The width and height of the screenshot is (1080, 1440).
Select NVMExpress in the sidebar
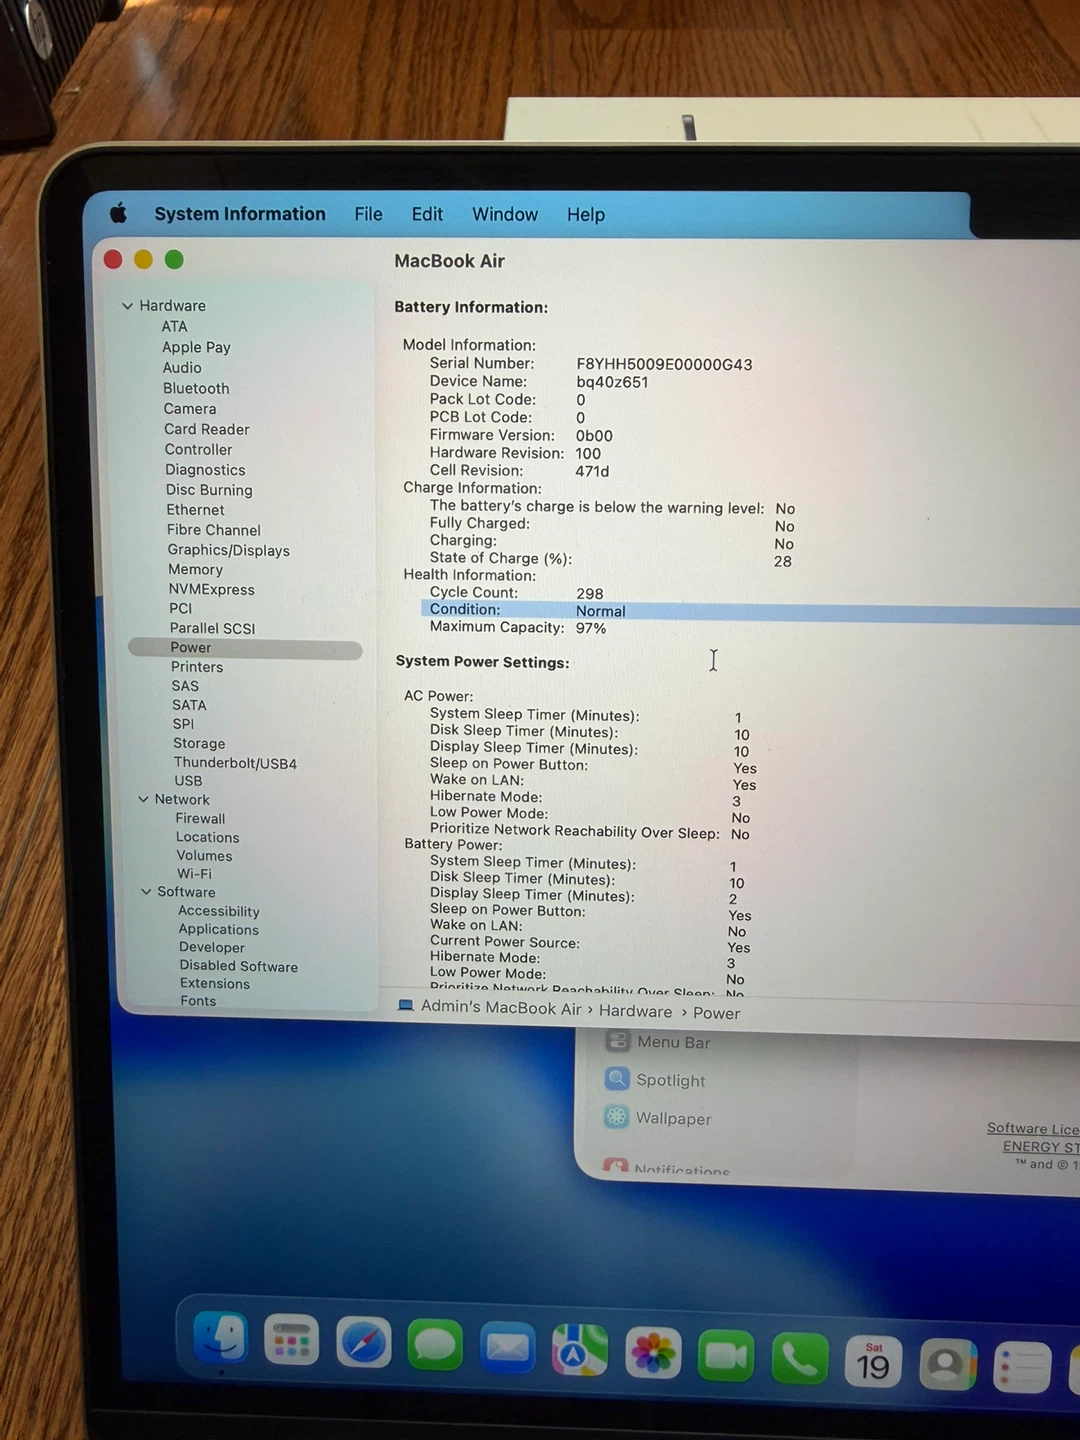pyautogui.click(x=212, y=589)
